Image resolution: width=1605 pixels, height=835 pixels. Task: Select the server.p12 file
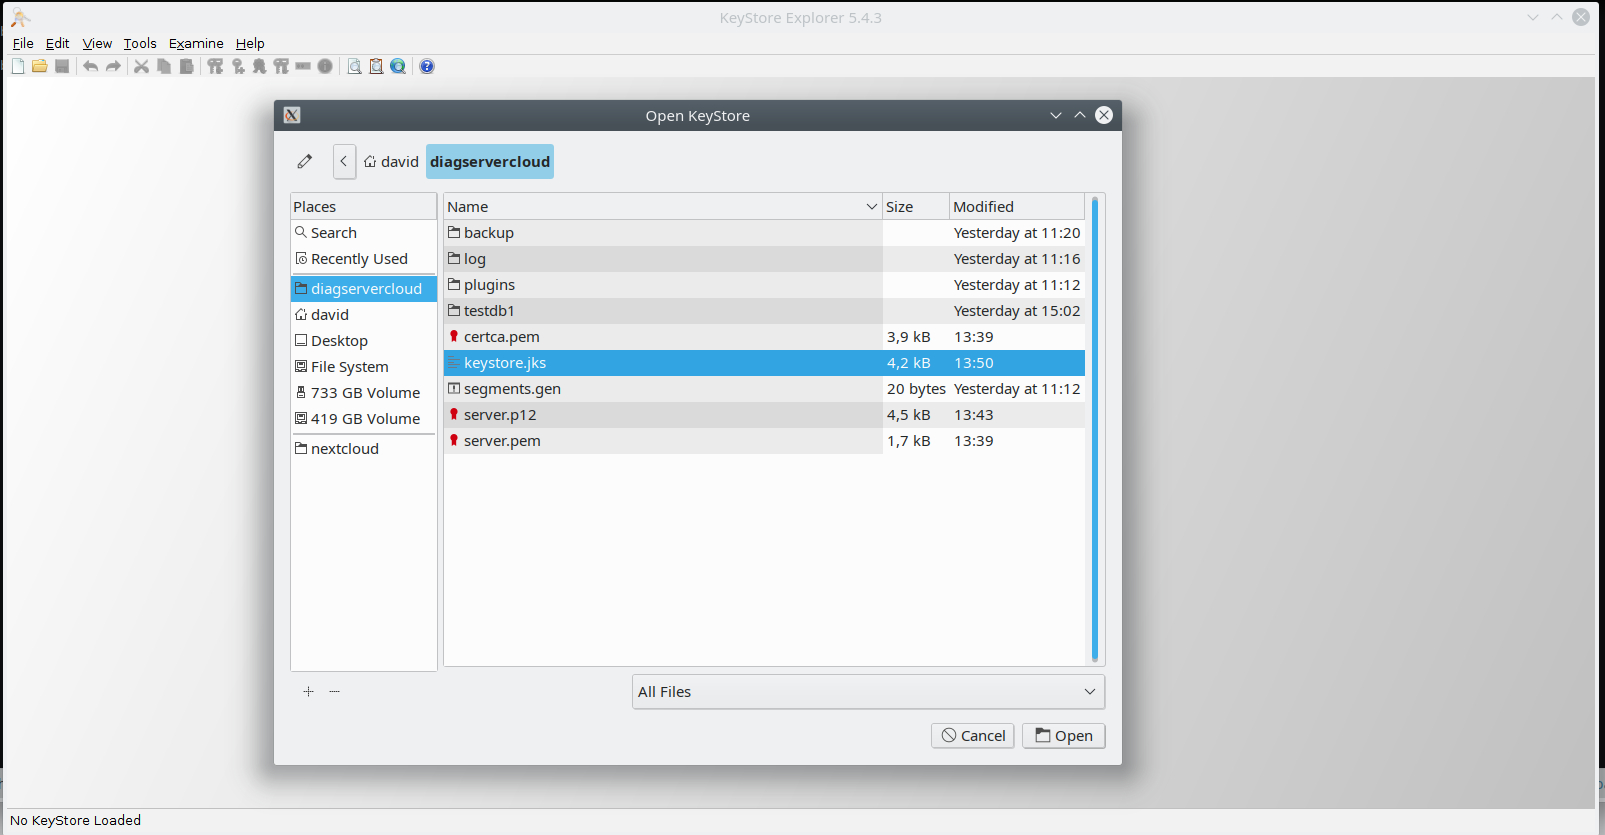(x=764, y=415)
